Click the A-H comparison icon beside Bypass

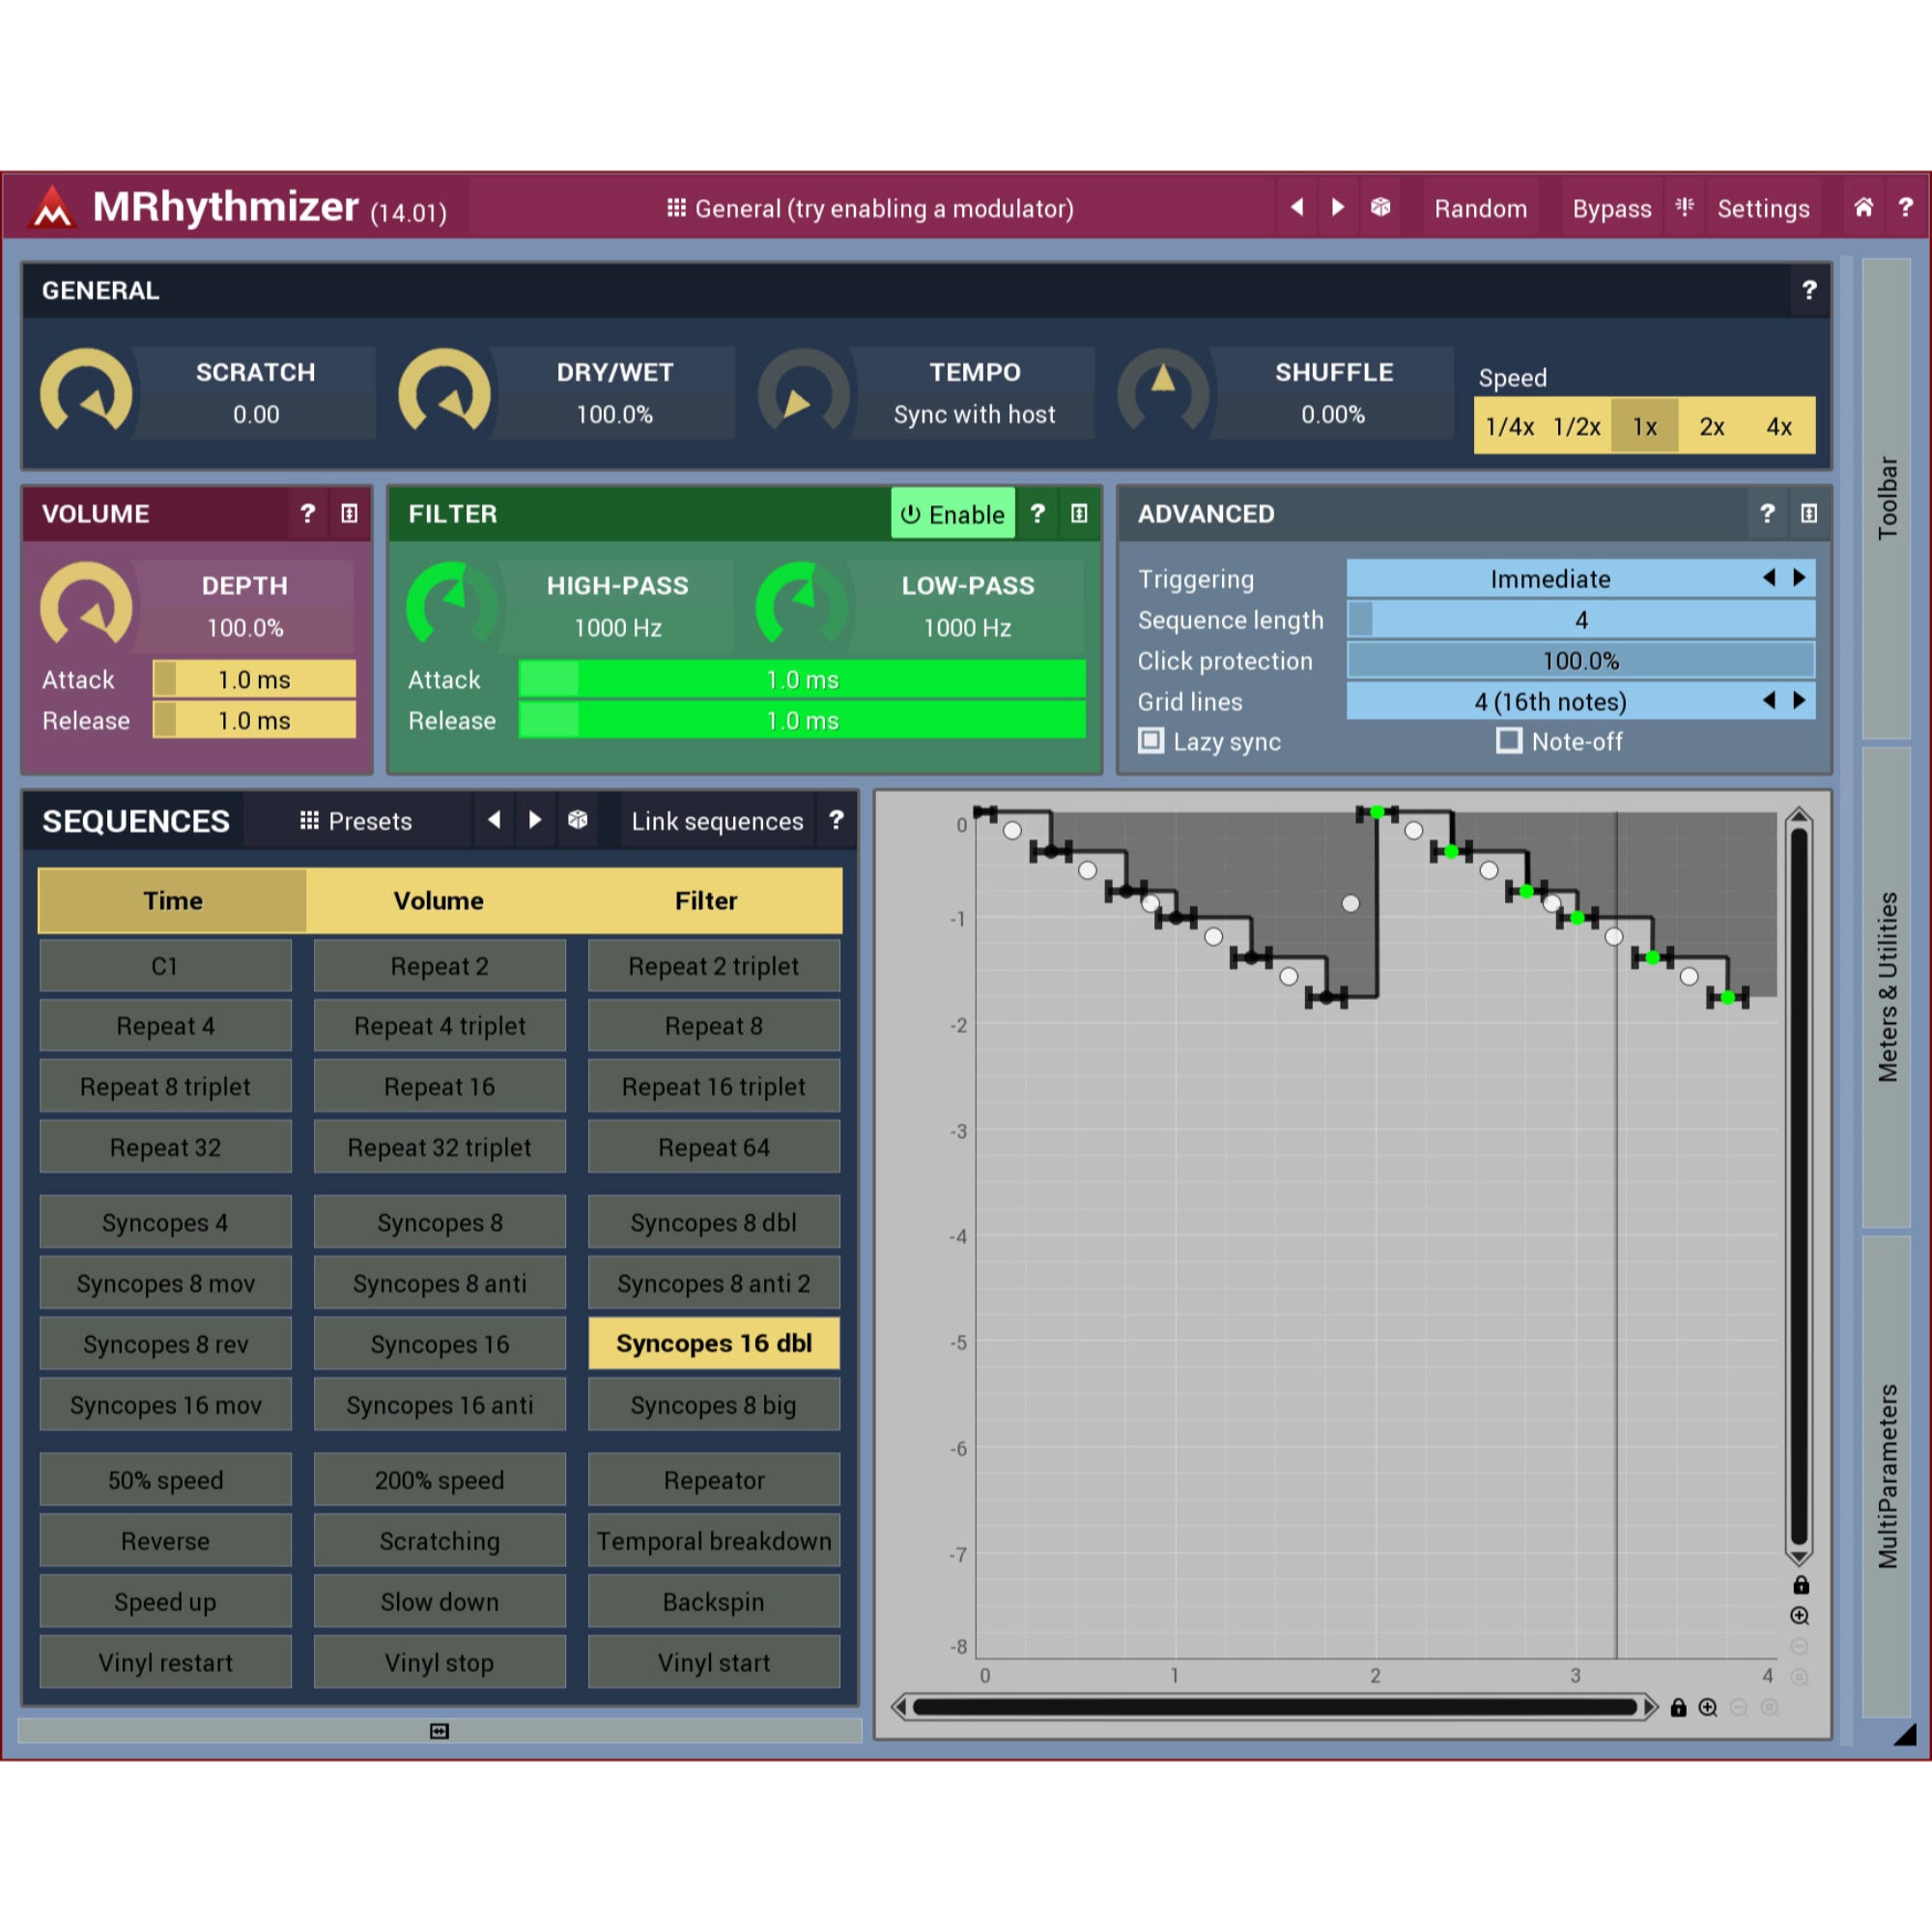tap(1685, 207)
